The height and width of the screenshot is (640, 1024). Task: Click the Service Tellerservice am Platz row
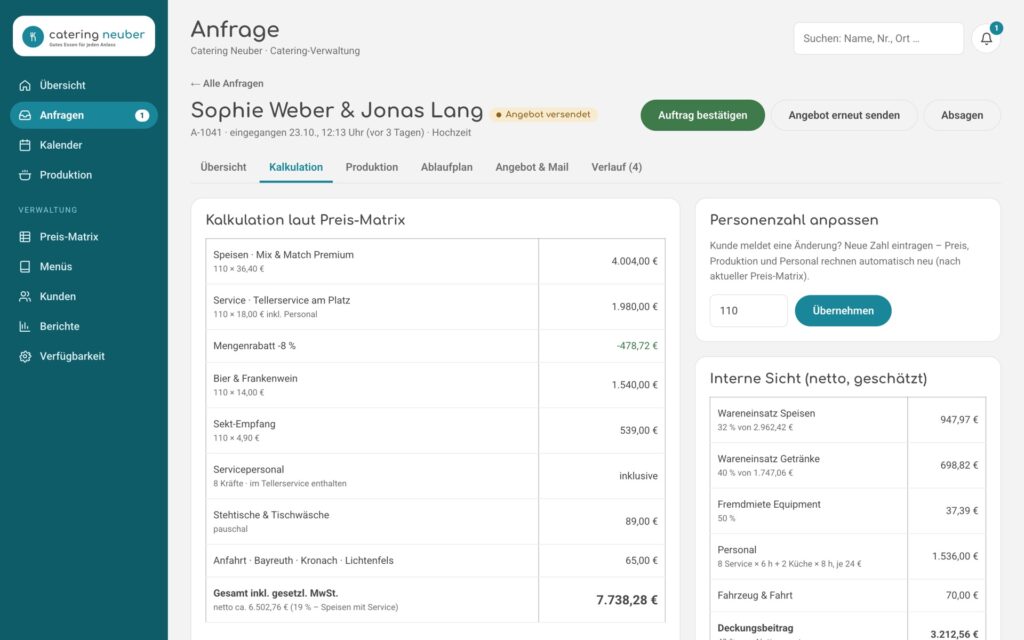click(x=436, y=307)
